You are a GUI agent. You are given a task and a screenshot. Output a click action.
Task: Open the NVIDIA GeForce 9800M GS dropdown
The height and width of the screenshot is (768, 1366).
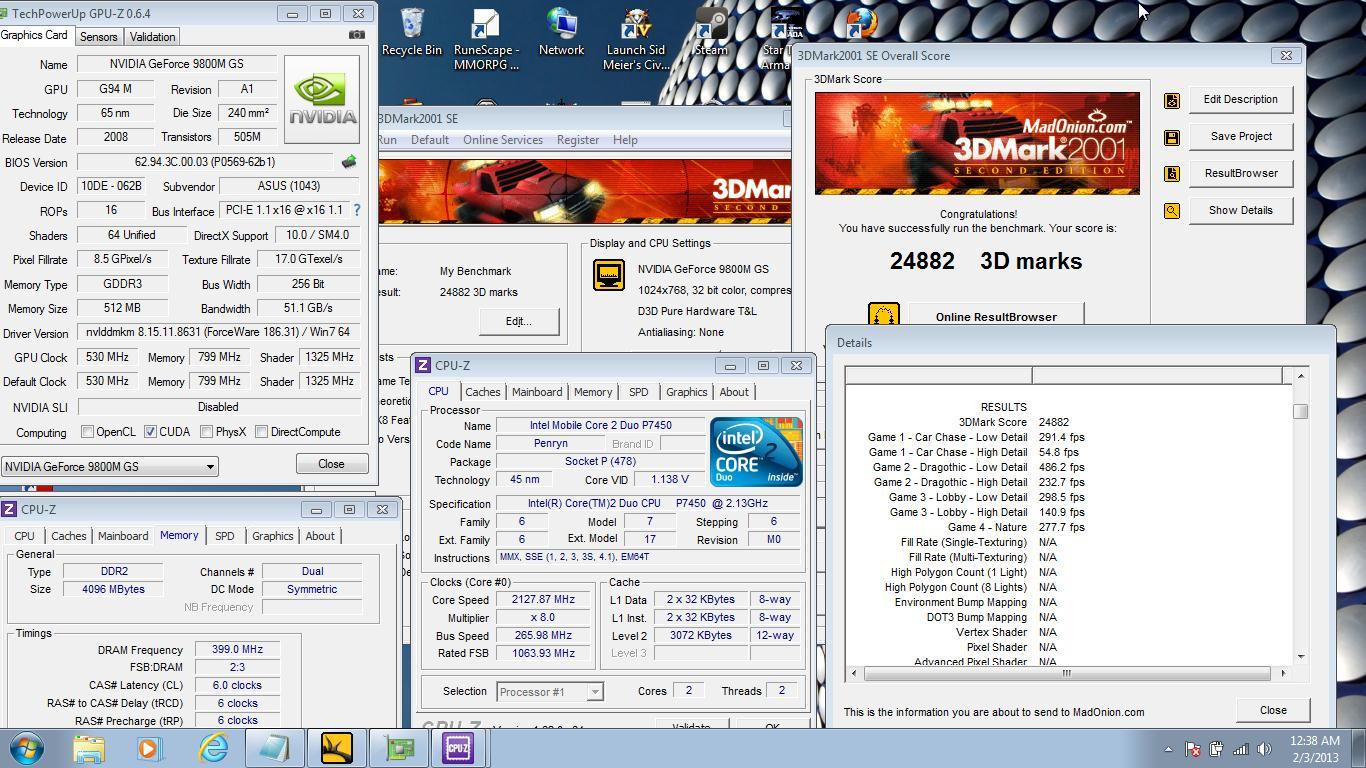coord(109,466)
